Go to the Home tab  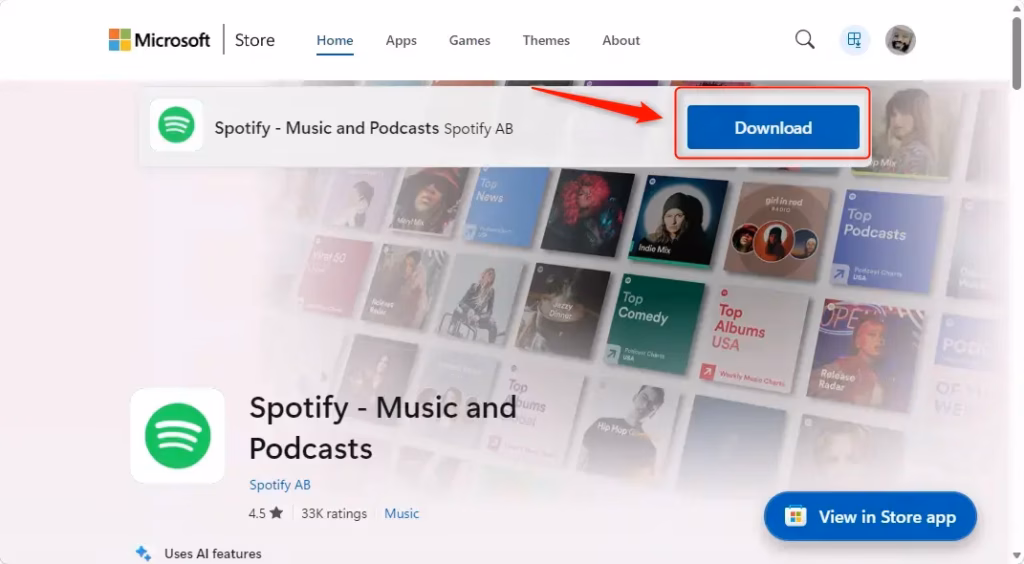pyautogui.click(x=335, y=40)
